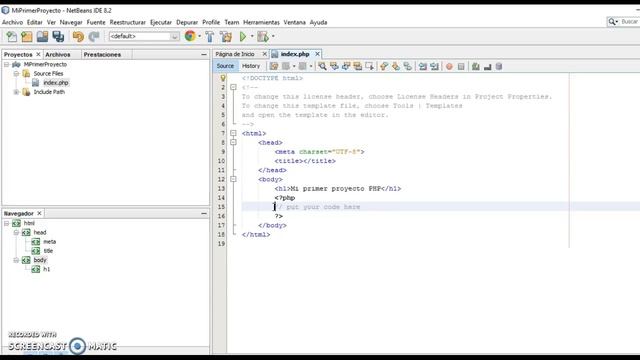The image size is (640, 360).
Task: Click the Build Project hammer icon
Action: pos(209,36)
